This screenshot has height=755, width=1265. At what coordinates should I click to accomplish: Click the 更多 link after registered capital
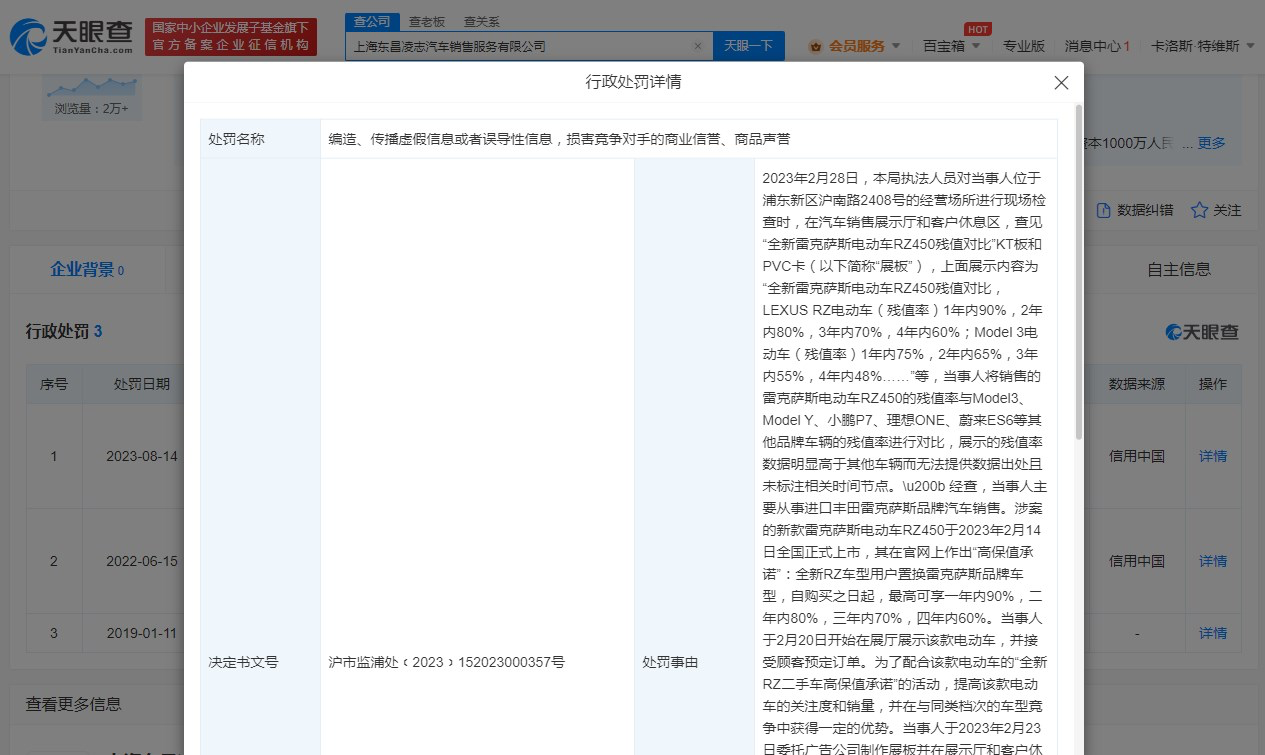tap(1212, 143)
